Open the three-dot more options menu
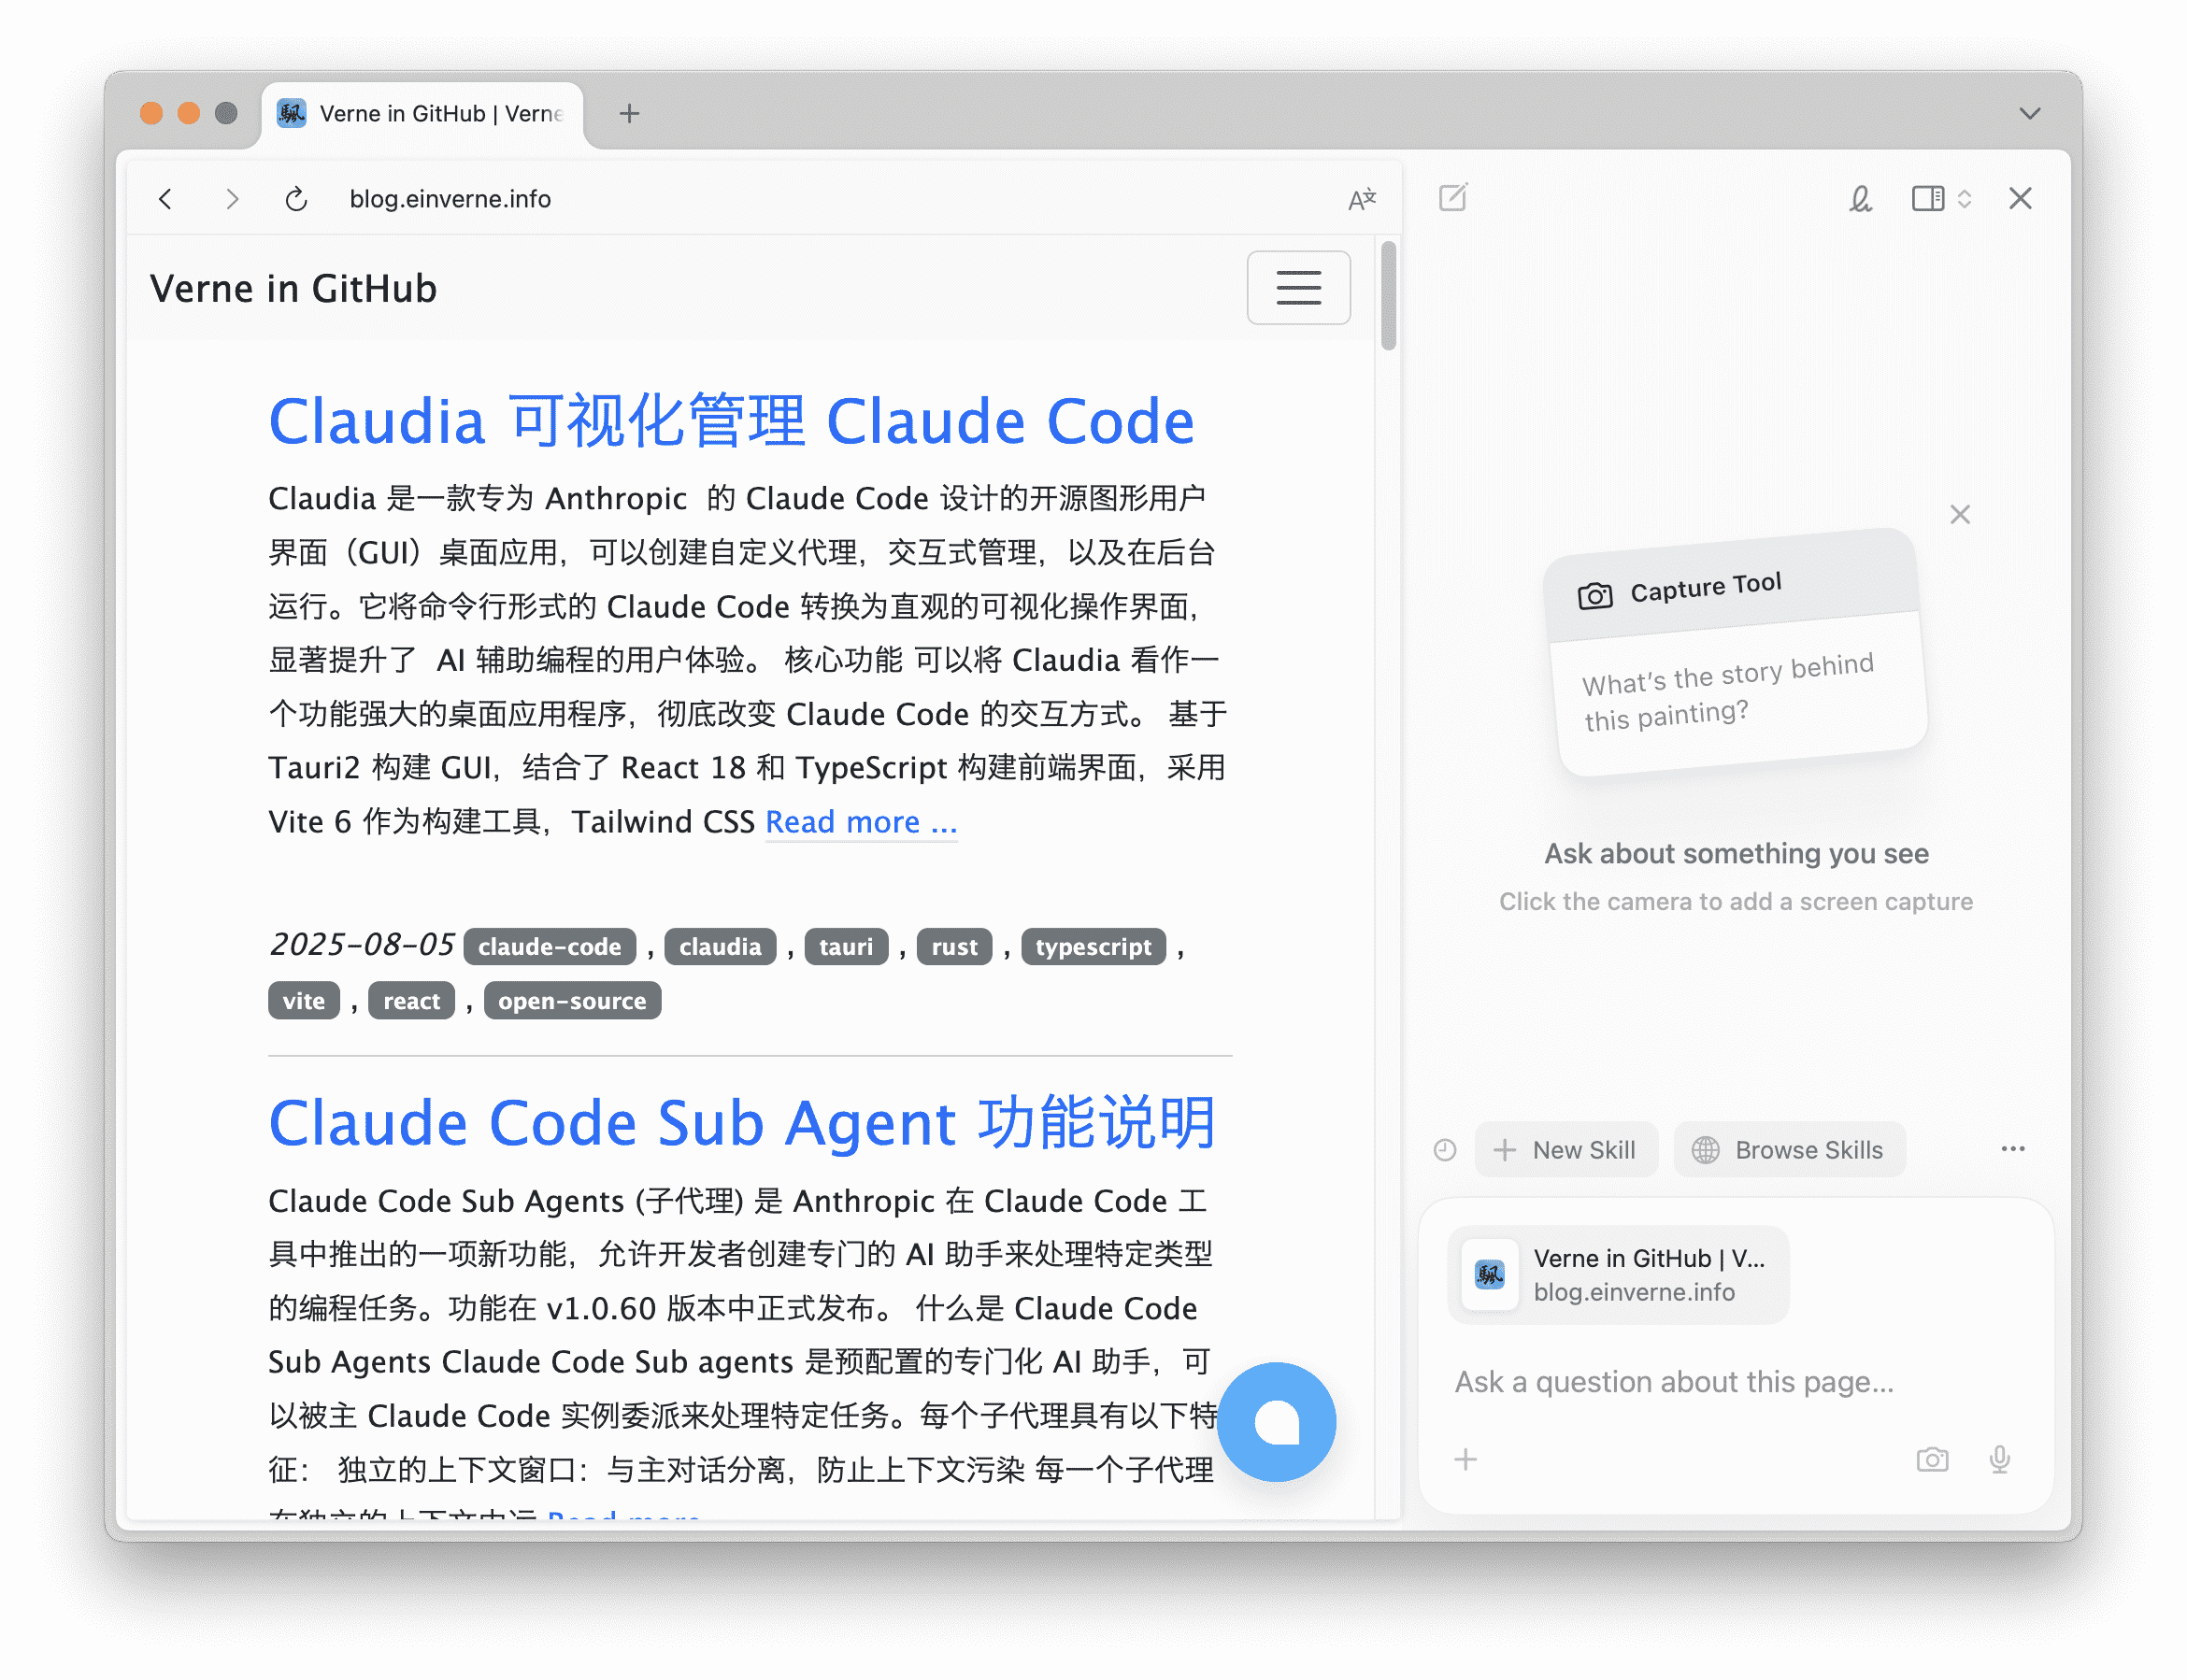 pyautogui.click(x=2013, y=1149)
